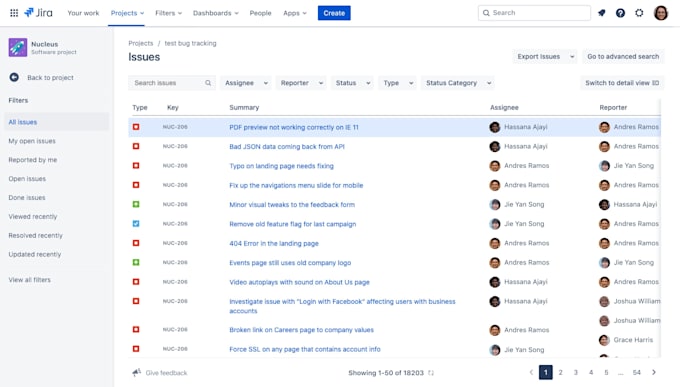
Task: Click Go to advanced search
Action: [x=623, y=56]
